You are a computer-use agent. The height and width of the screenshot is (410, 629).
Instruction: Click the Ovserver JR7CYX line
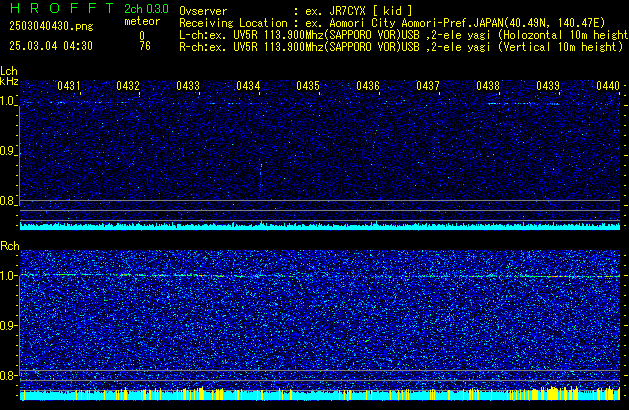[x=296, y=11]
